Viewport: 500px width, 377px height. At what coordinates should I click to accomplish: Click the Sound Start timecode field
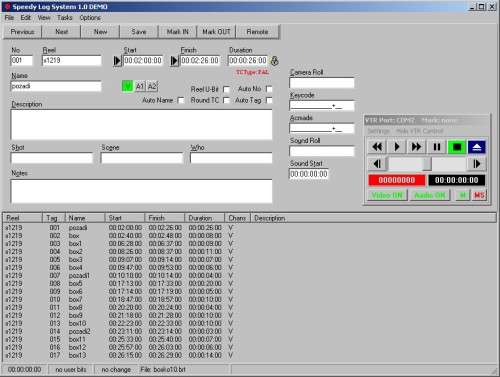(x=309, y=174)
